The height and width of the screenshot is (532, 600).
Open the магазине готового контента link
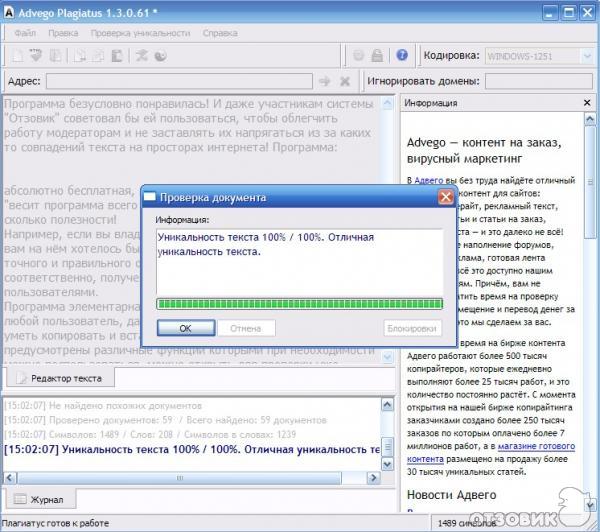[491, 452]
